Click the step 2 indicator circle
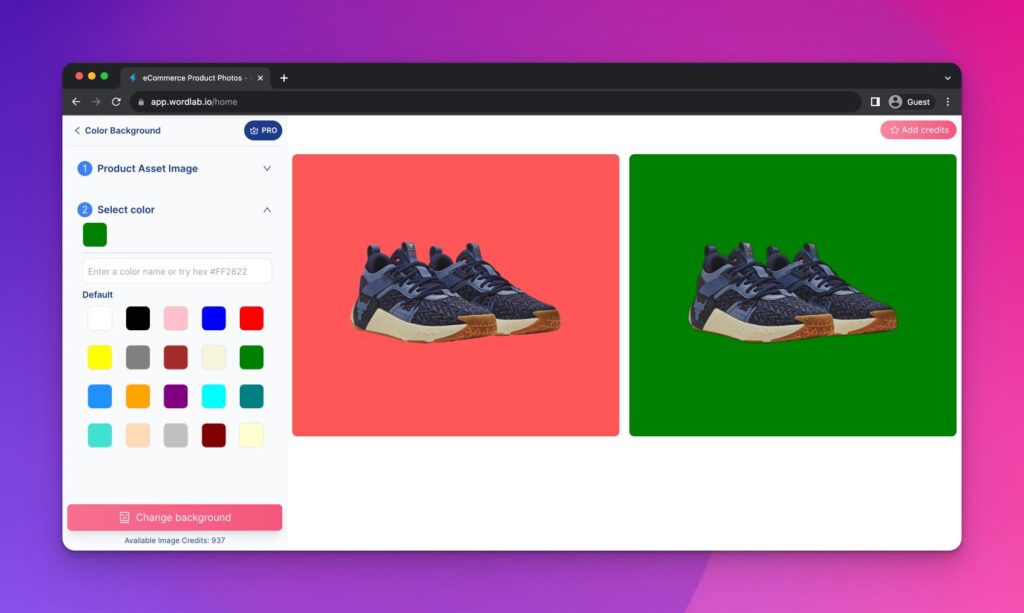Screen dimensions: 1024x613 85,210
